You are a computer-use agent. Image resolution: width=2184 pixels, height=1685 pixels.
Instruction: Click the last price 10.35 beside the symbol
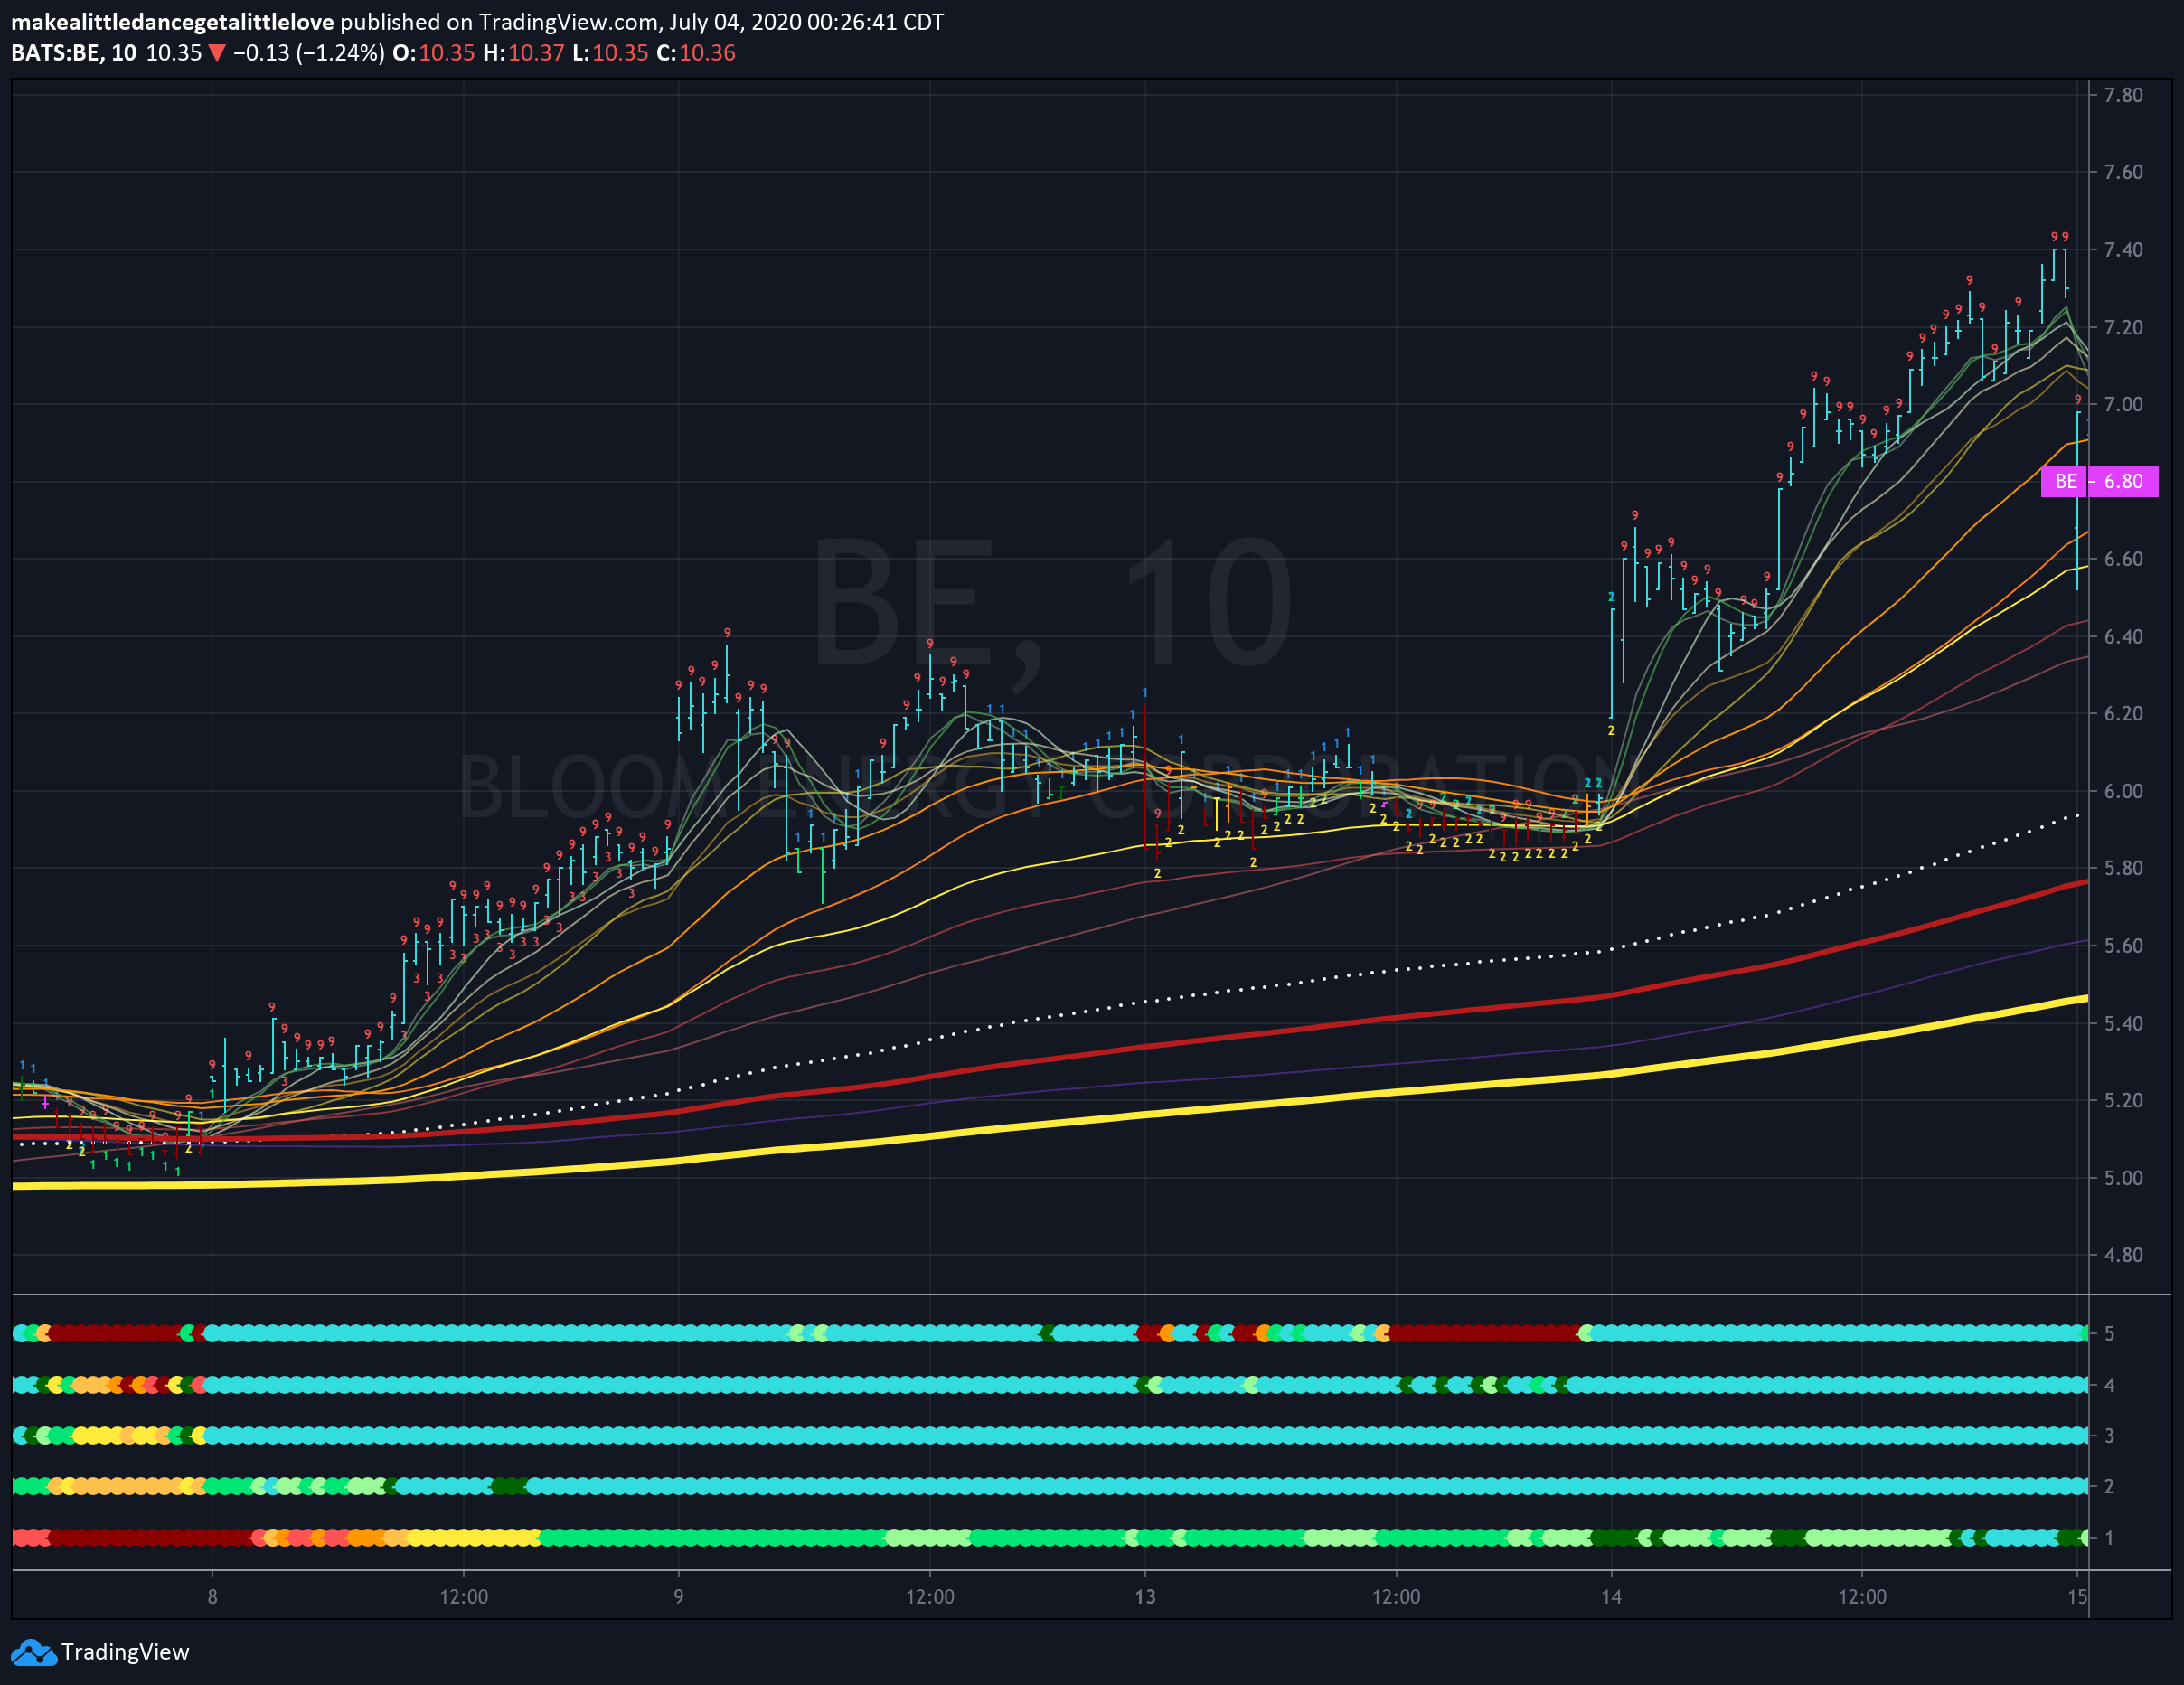[x=174, y=53]
